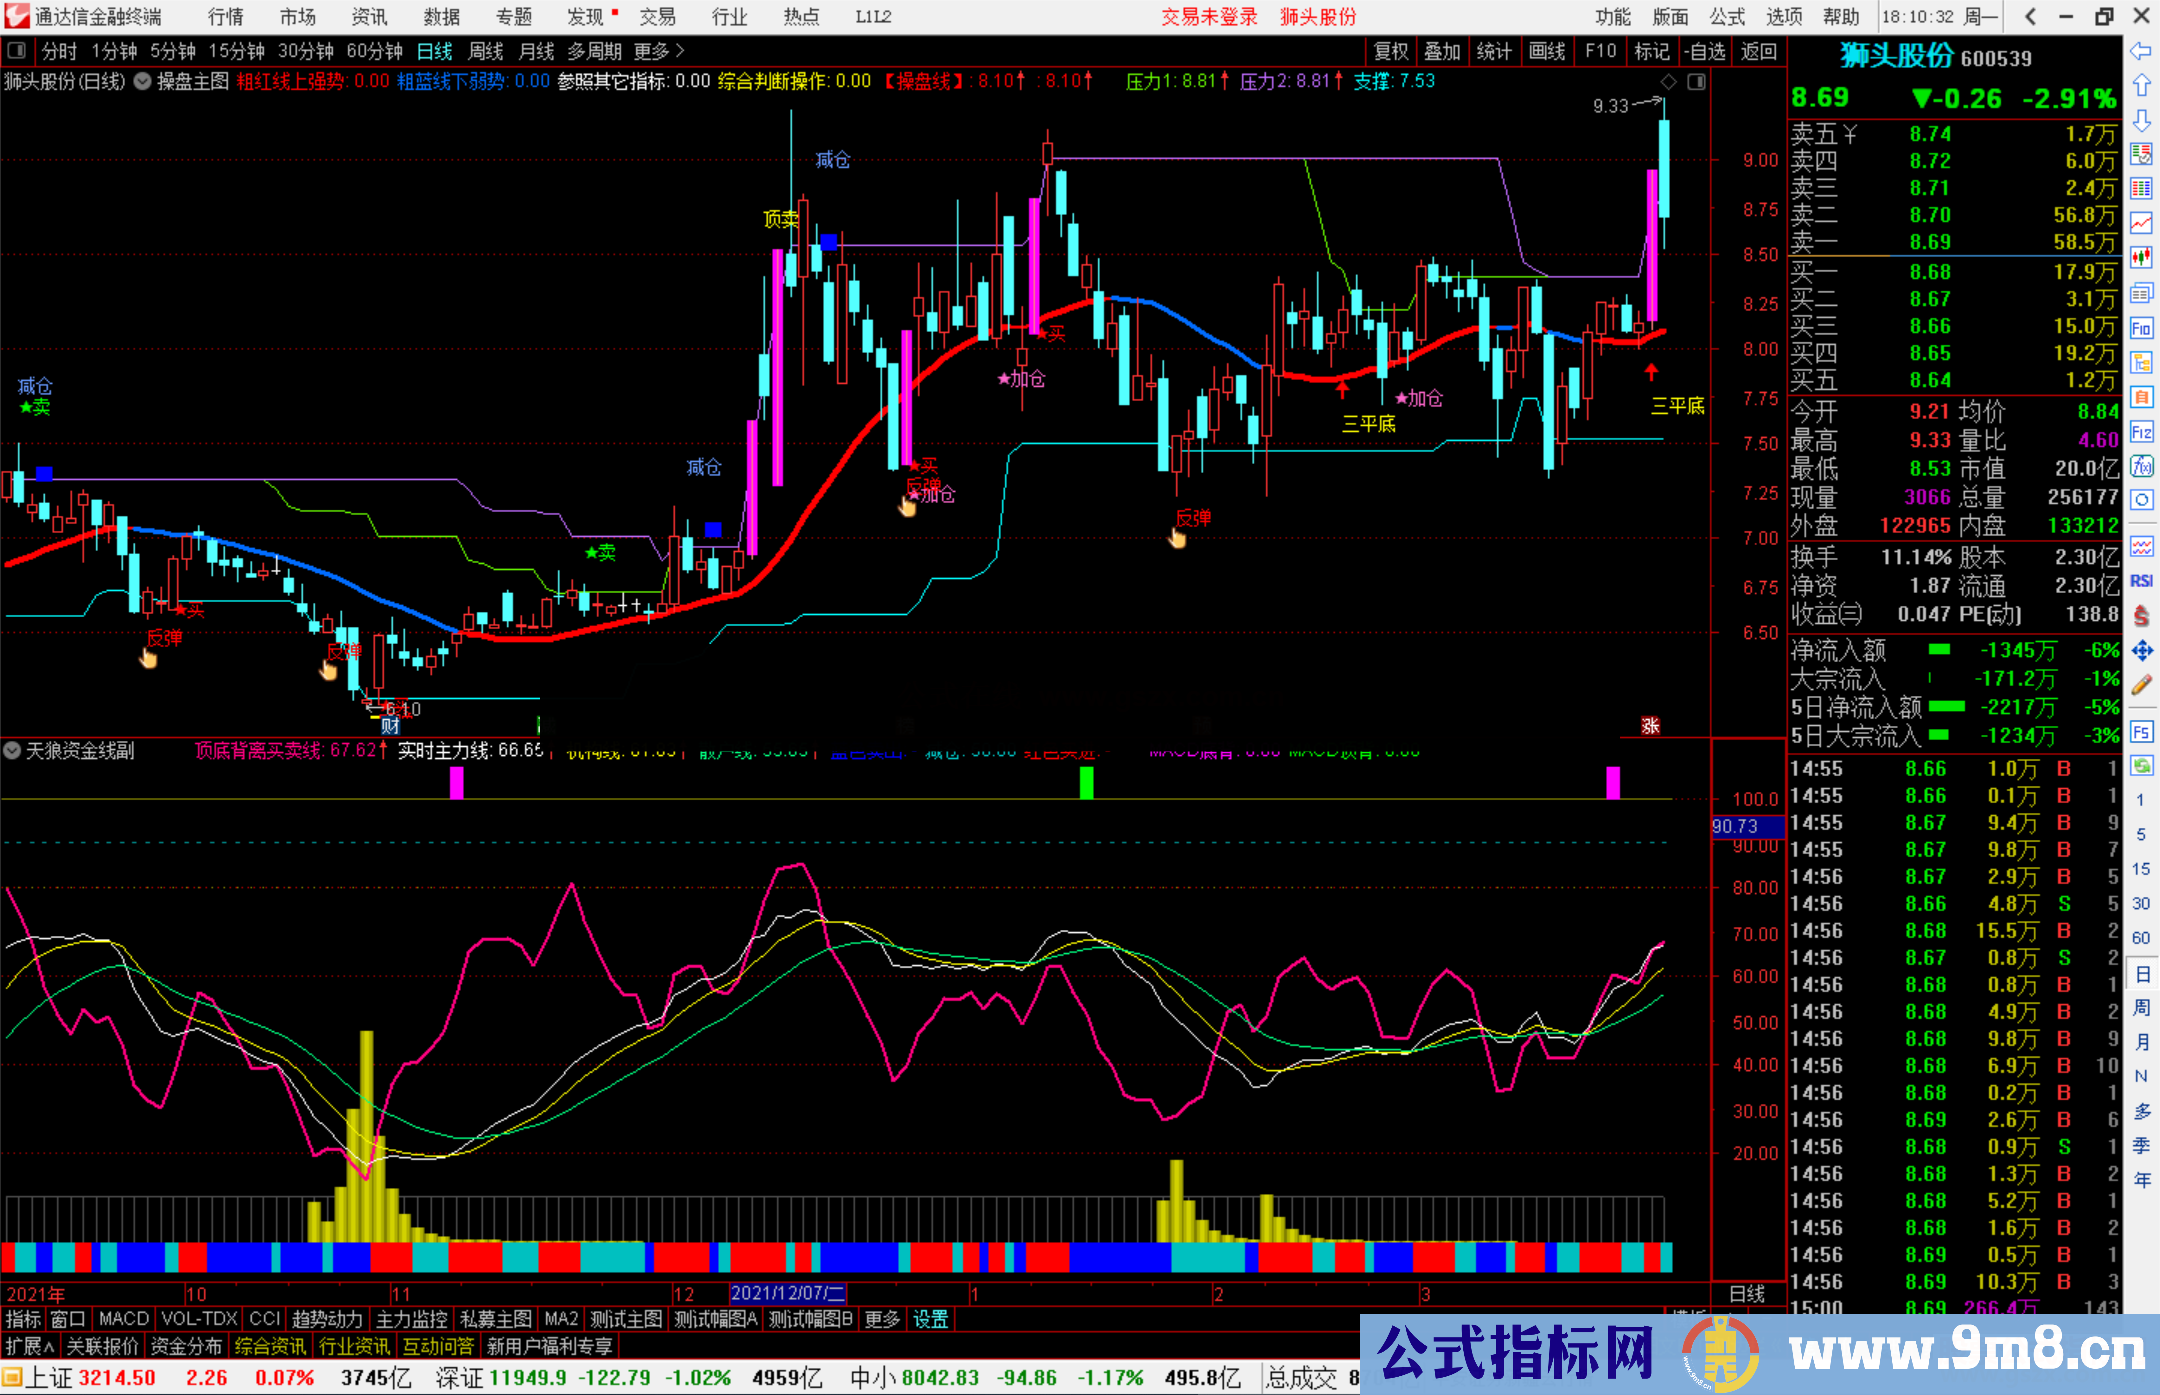Click the green signal block in indicator pane
This screenshot has width=2160, height=1395.
pos(1087,782)
